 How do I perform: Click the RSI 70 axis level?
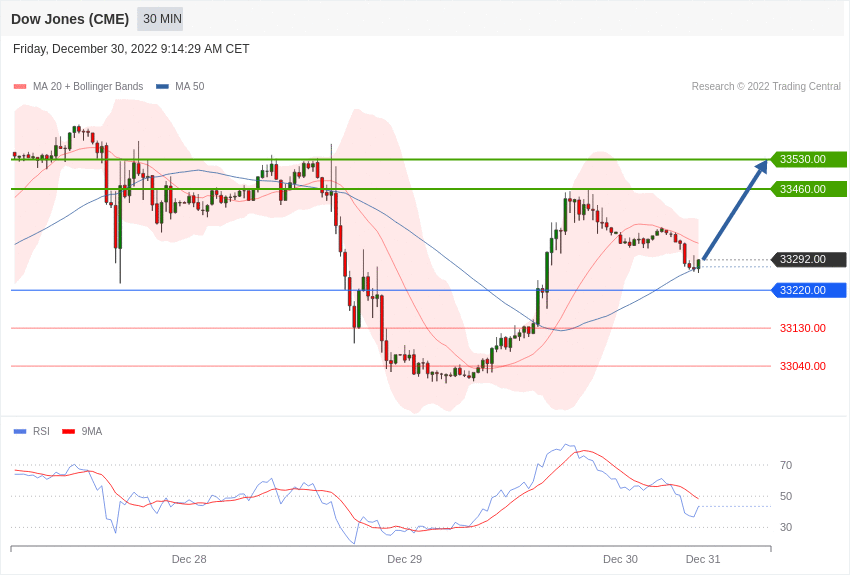point(786,465)
